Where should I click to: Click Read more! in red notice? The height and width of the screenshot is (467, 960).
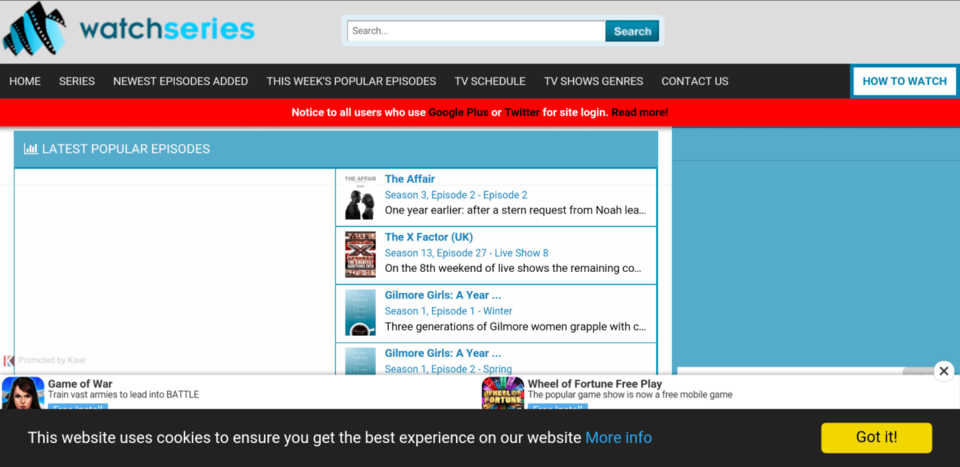click(640, 113)
